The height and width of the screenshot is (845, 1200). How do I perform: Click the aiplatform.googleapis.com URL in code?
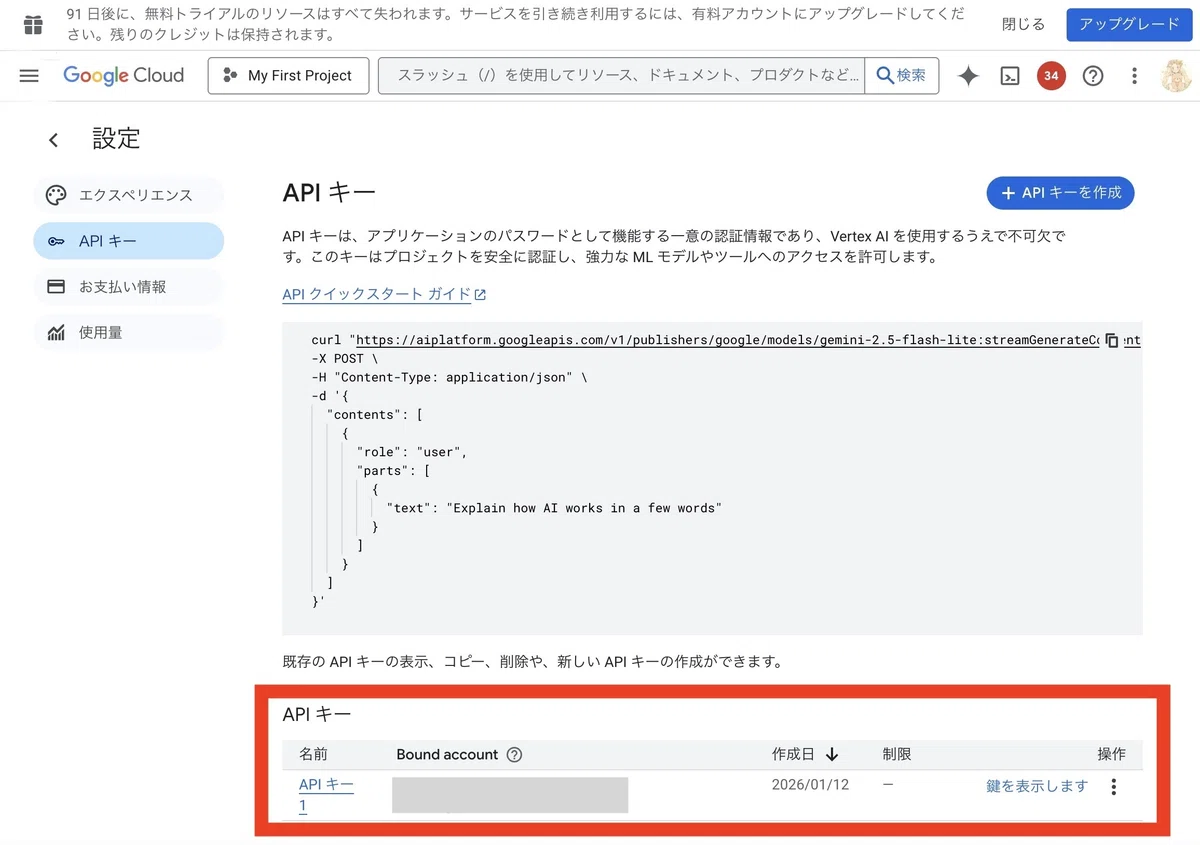[728, 340]
